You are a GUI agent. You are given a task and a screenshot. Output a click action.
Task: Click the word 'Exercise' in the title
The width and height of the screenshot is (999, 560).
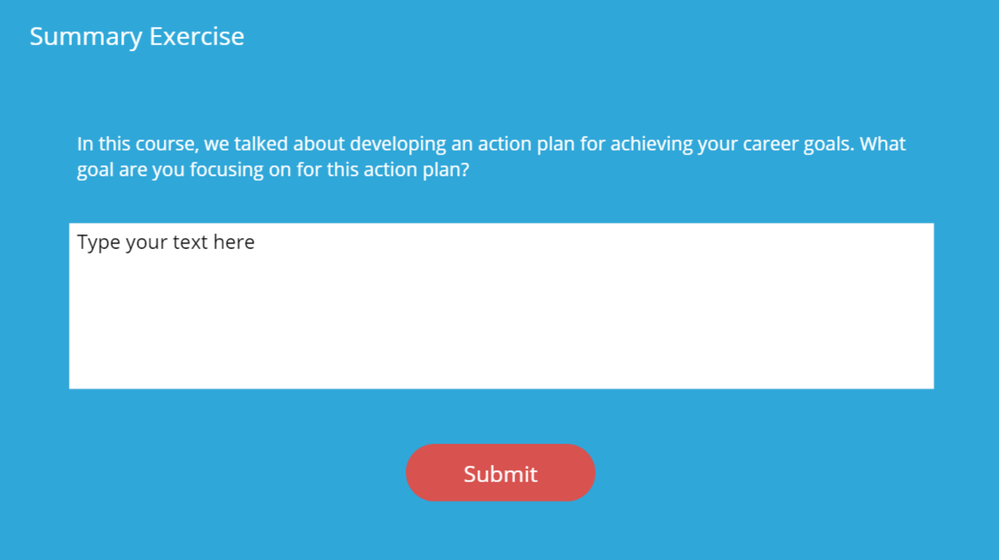point(197,37)
